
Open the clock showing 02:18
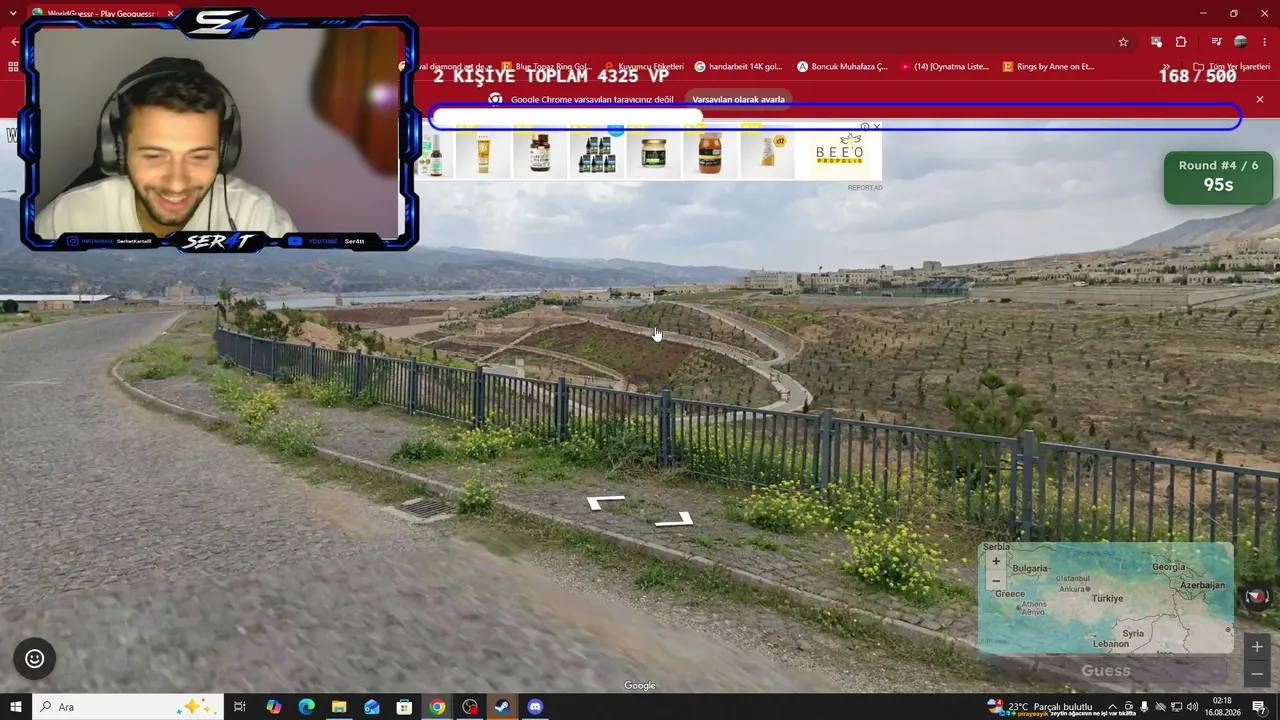[x=1222, y=707]
